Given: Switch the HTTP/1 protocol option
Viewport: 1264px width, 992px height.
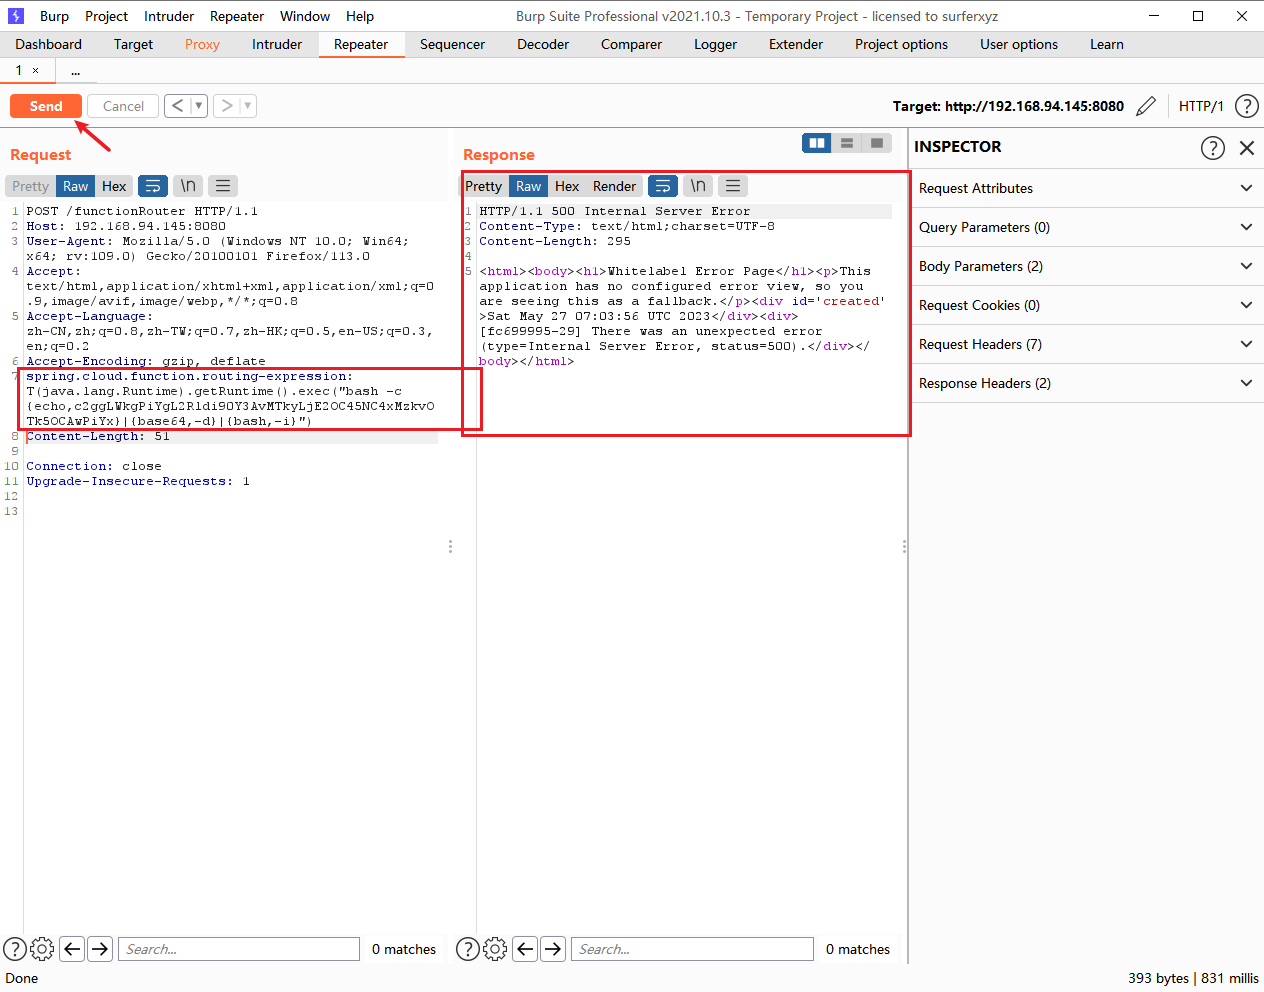Looking at the screenshot, I should (x=1201, y=106).
